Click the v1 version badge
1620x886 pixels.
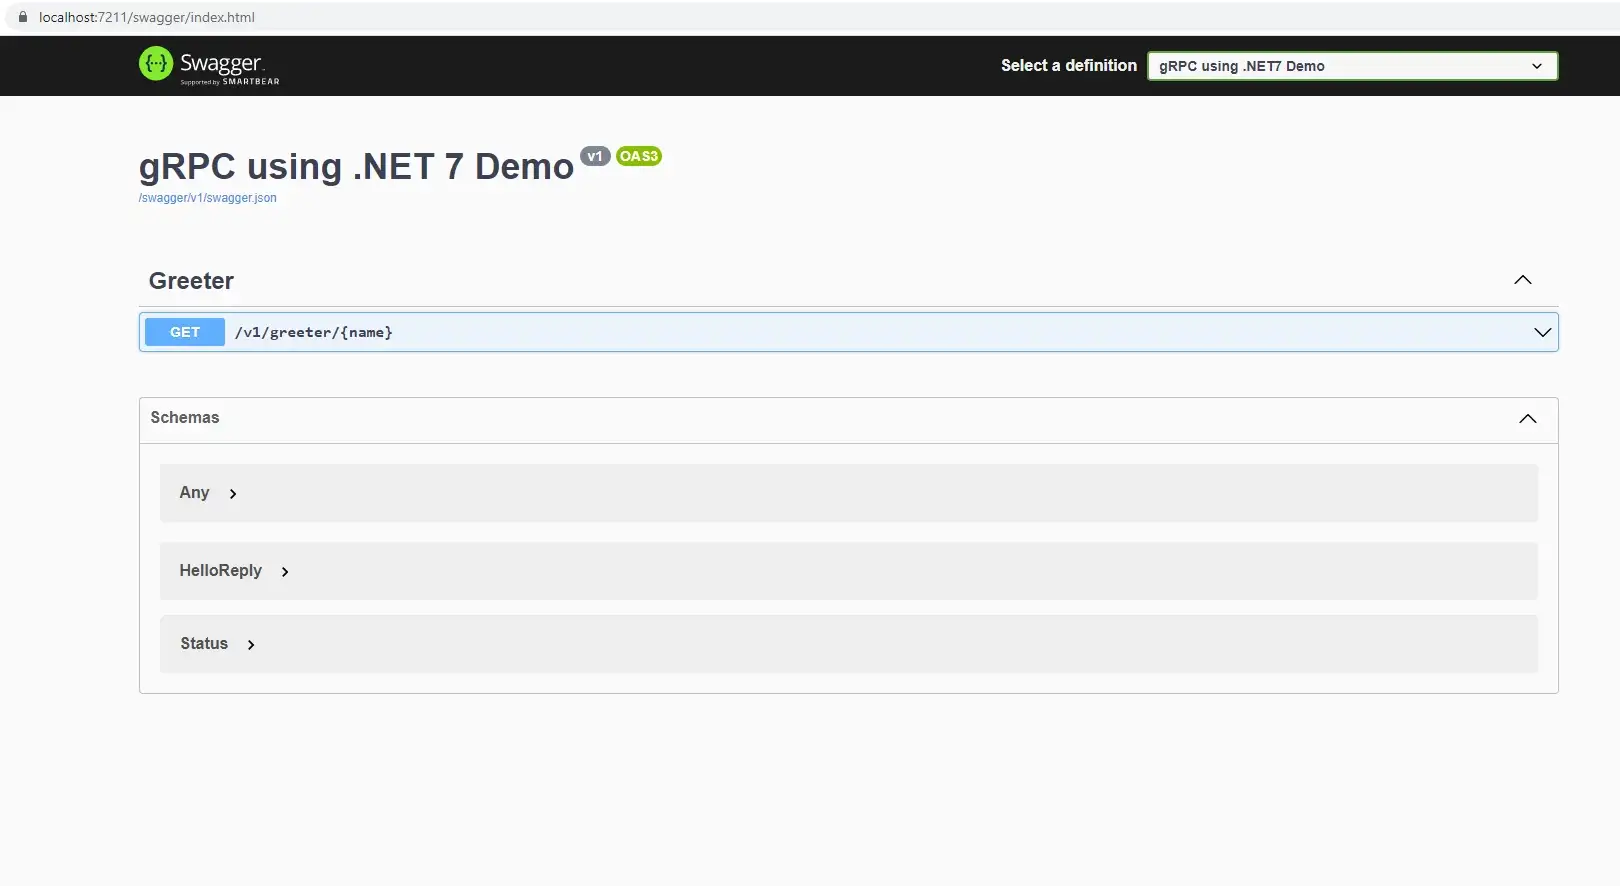coord(595,156)
